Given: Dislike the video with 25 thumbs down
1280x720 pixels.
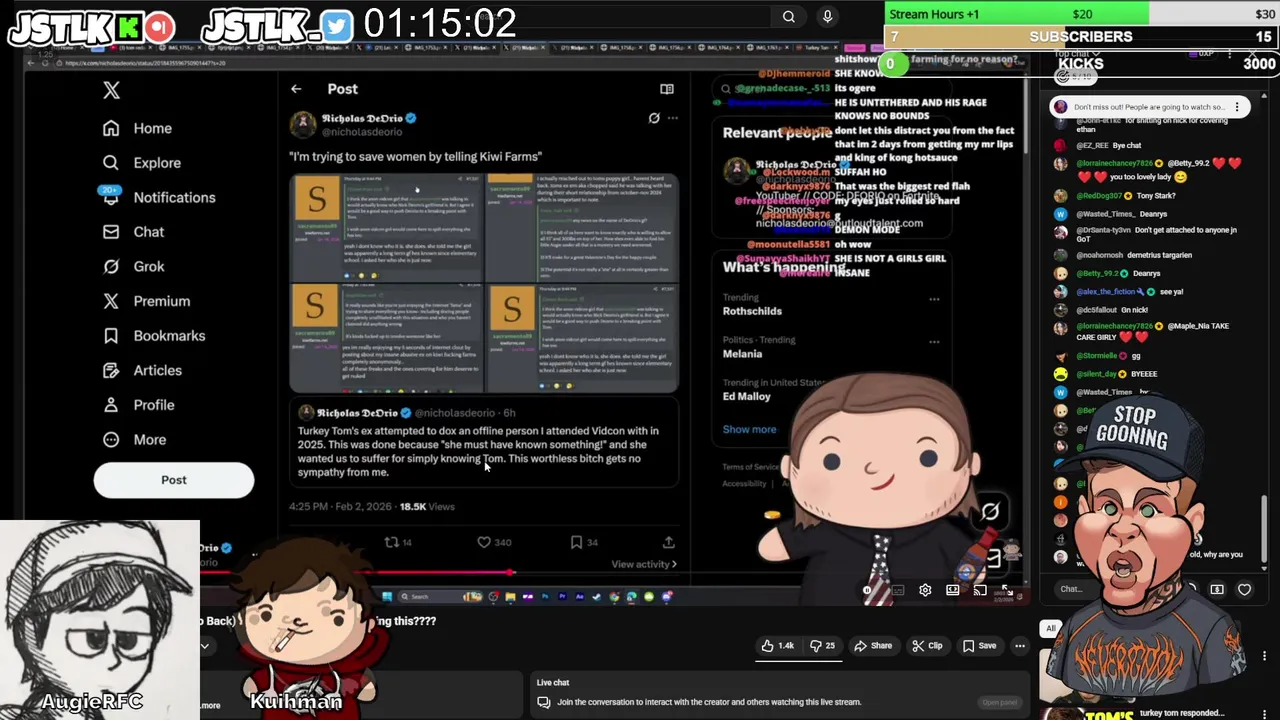Looking at the screenshot, I should tap(822, 646).
